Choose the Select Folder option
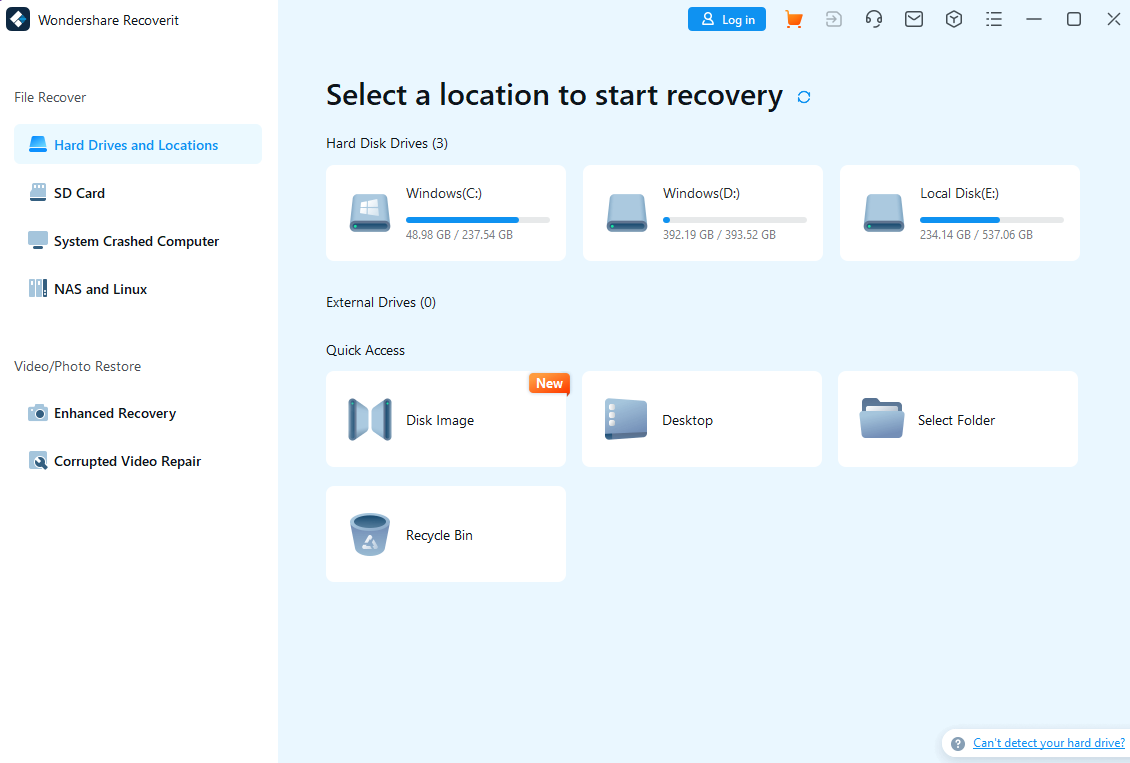This screenshot has width=1130, height=763. click(x=956, y=419)
